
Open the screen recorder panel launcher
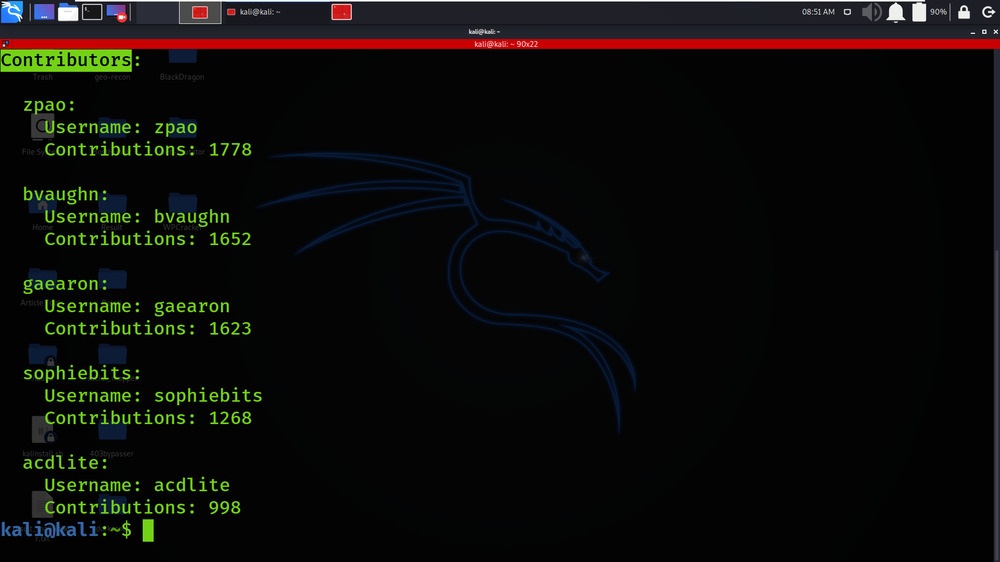coord(117,12)
